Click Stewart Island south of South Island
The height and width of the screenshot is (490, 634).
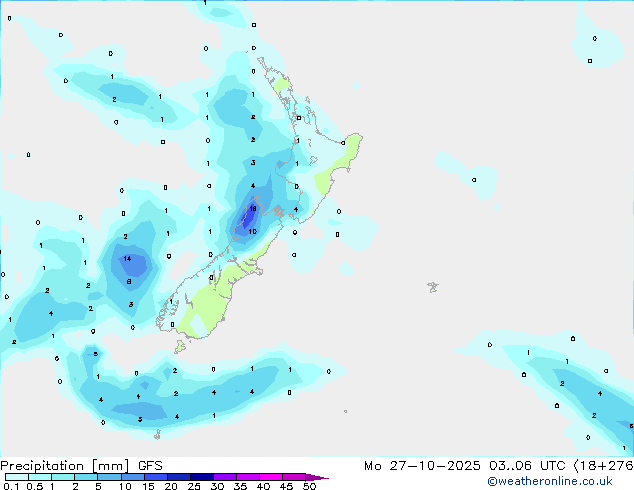click(181, 346)
